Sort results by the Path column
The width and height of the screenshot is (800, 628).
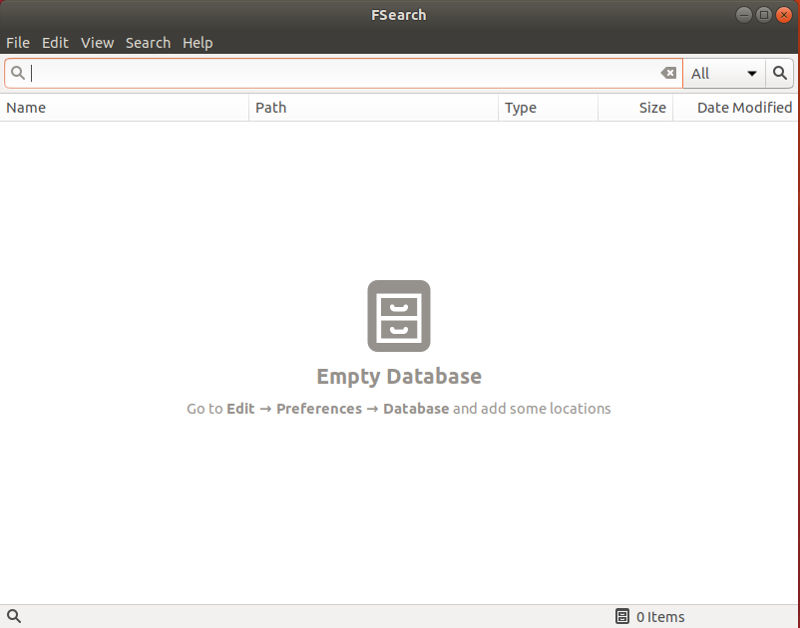(x=271, y=107)
